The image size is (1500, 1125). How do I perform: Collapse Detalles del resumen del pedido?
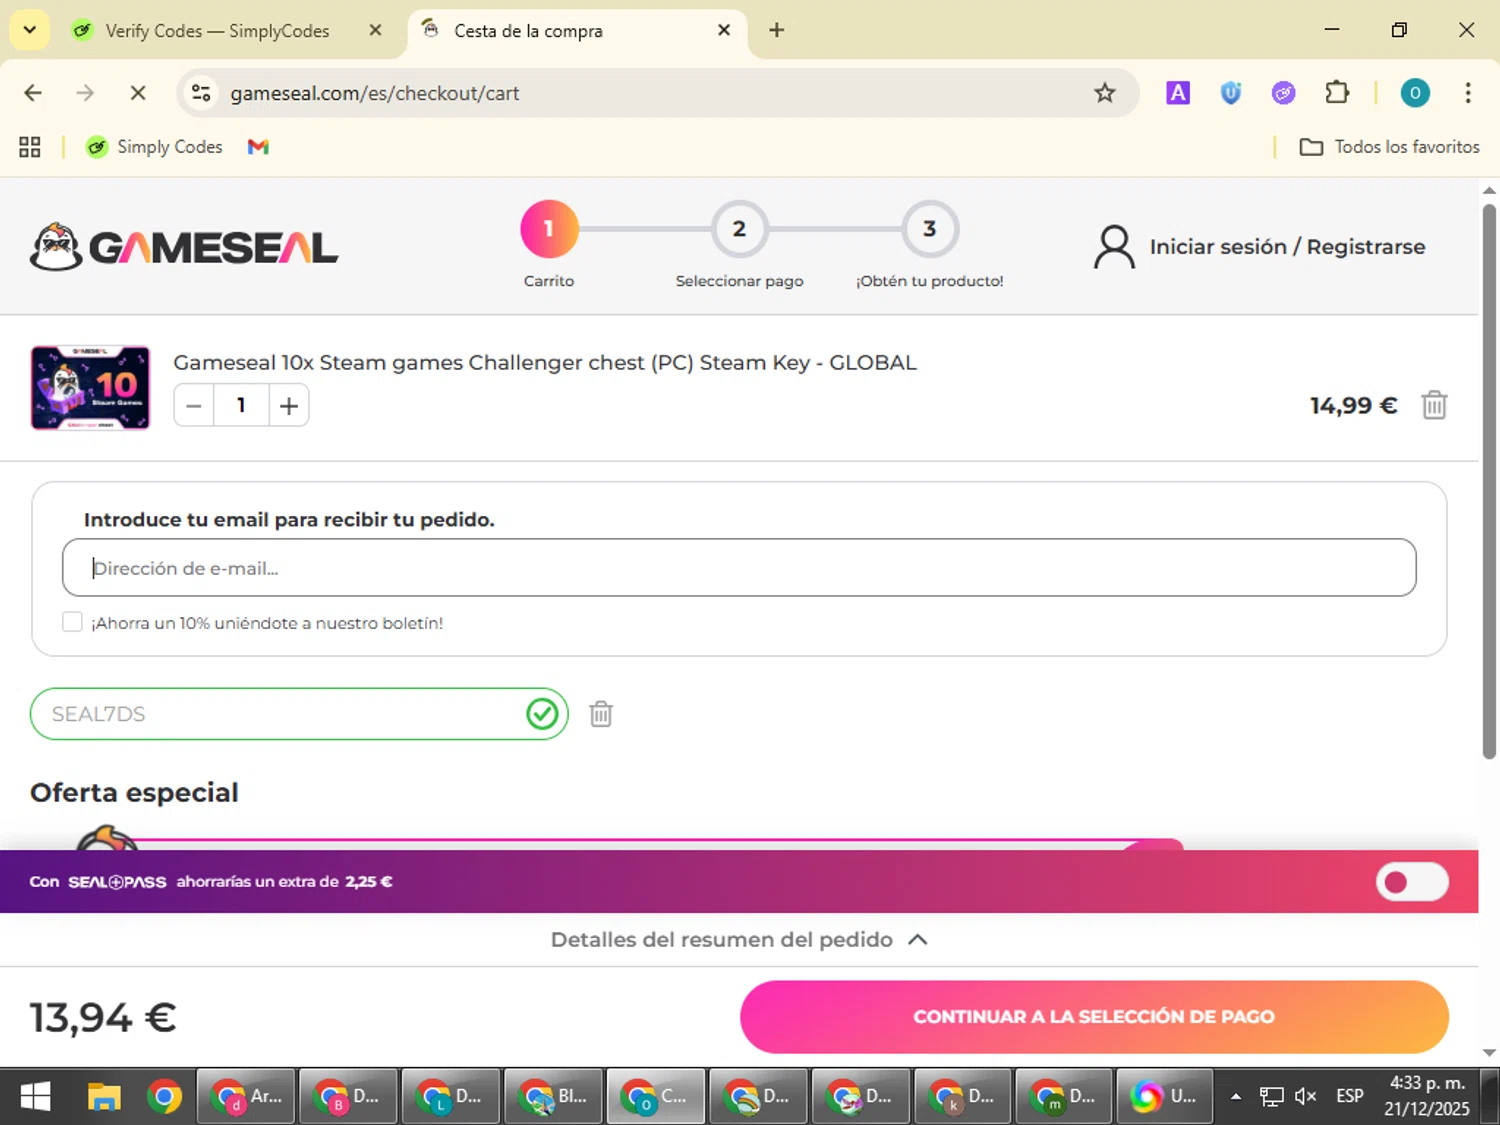click(739, 940)
